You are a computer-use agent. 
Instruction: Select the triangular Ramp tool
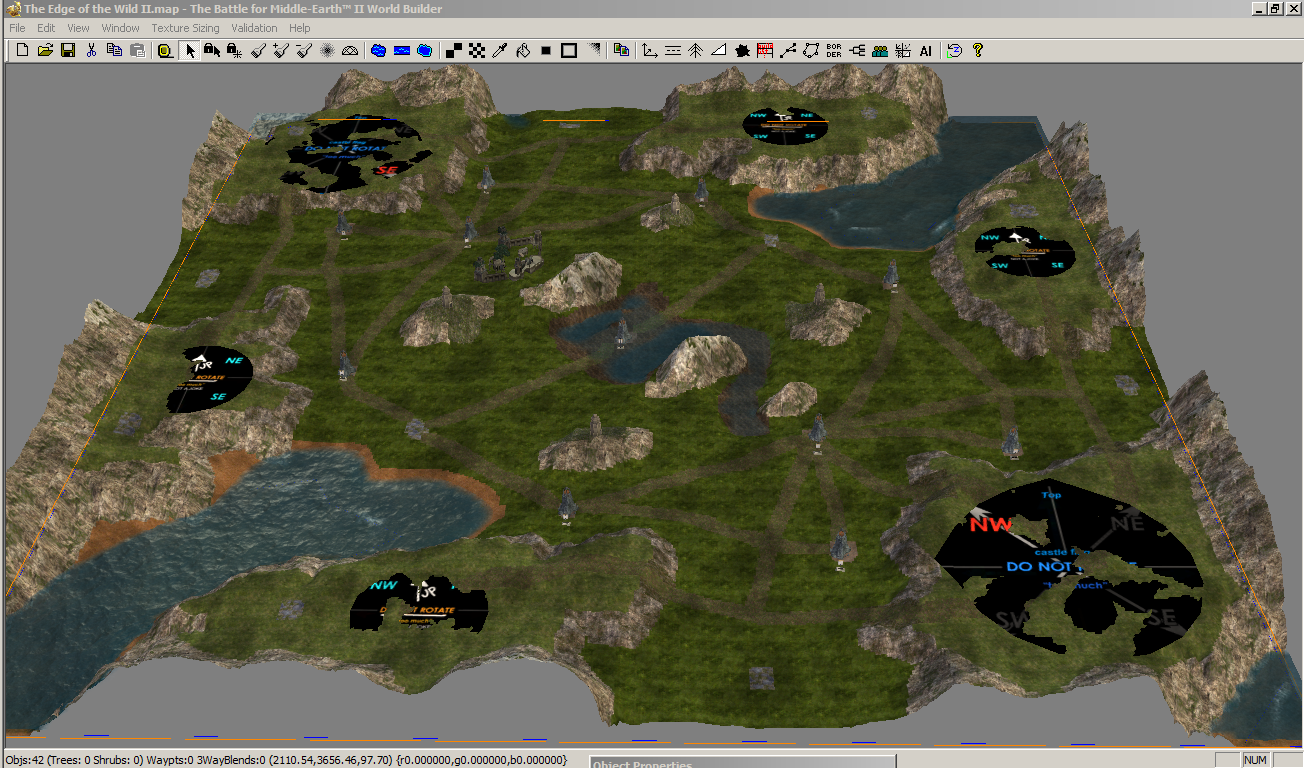coord(719,50)
